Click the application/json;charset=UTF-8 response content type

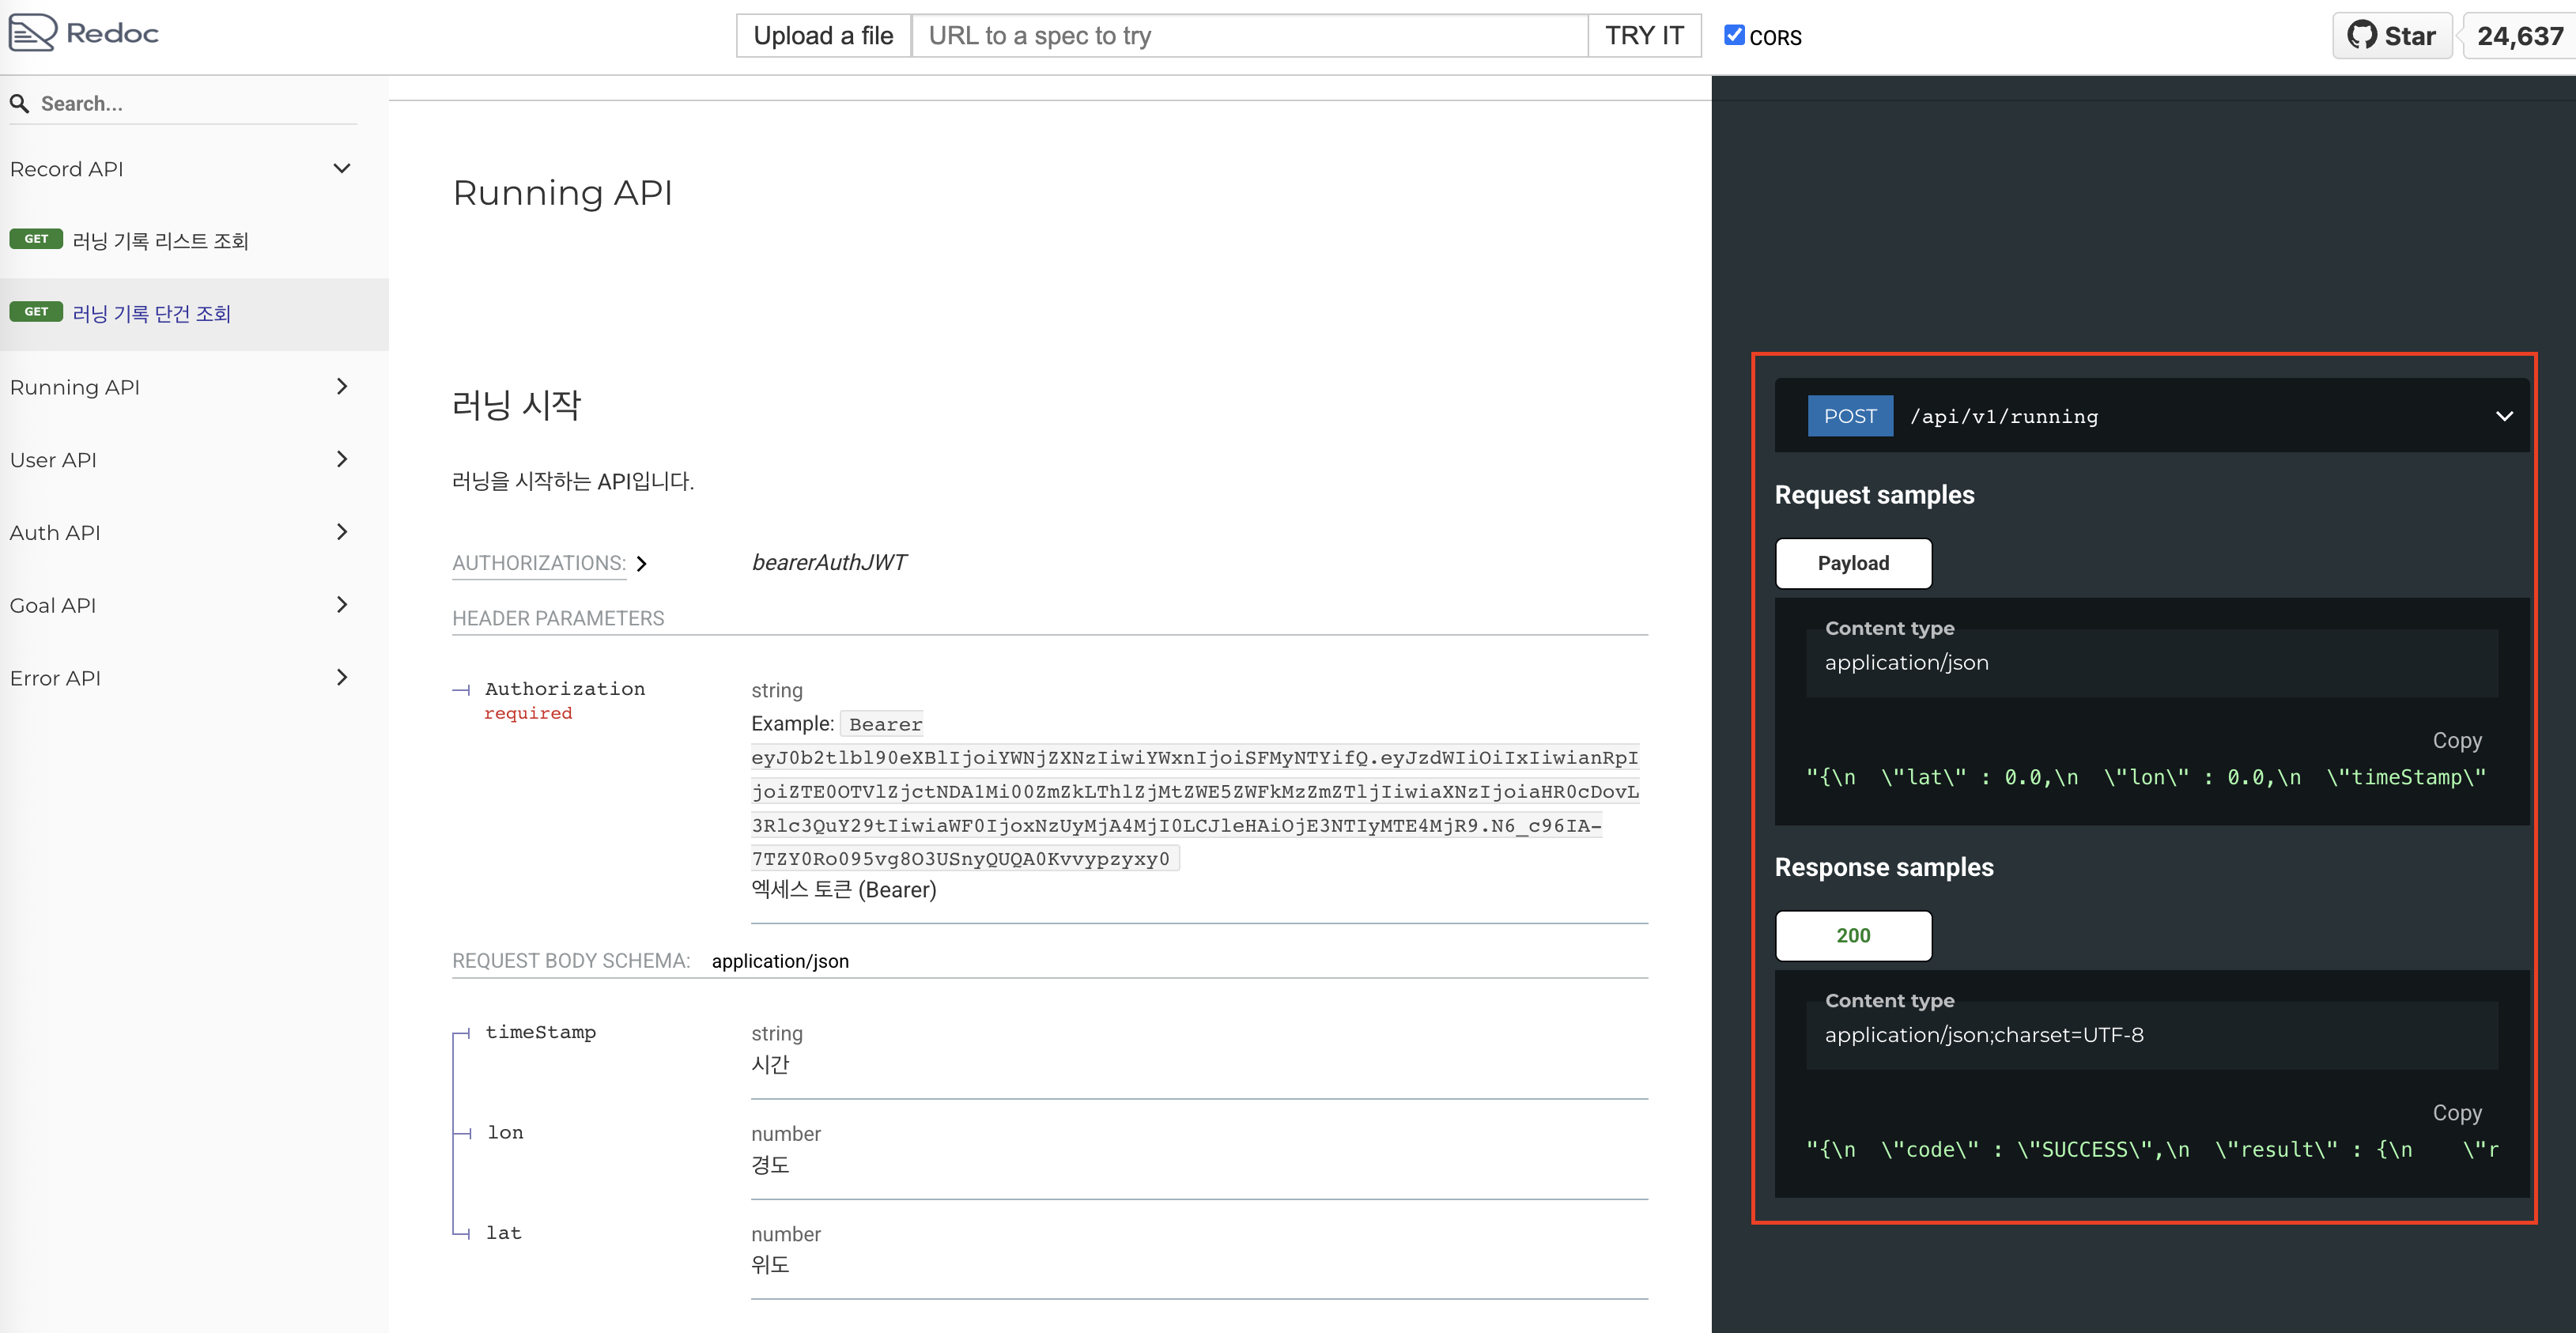pyautogui.click(x=1984, y=1034)
